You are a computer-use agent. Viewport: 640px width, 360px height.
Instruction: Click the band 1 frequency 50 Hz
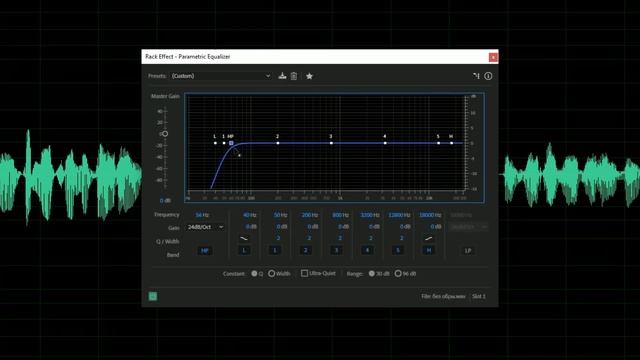[280, 215]
